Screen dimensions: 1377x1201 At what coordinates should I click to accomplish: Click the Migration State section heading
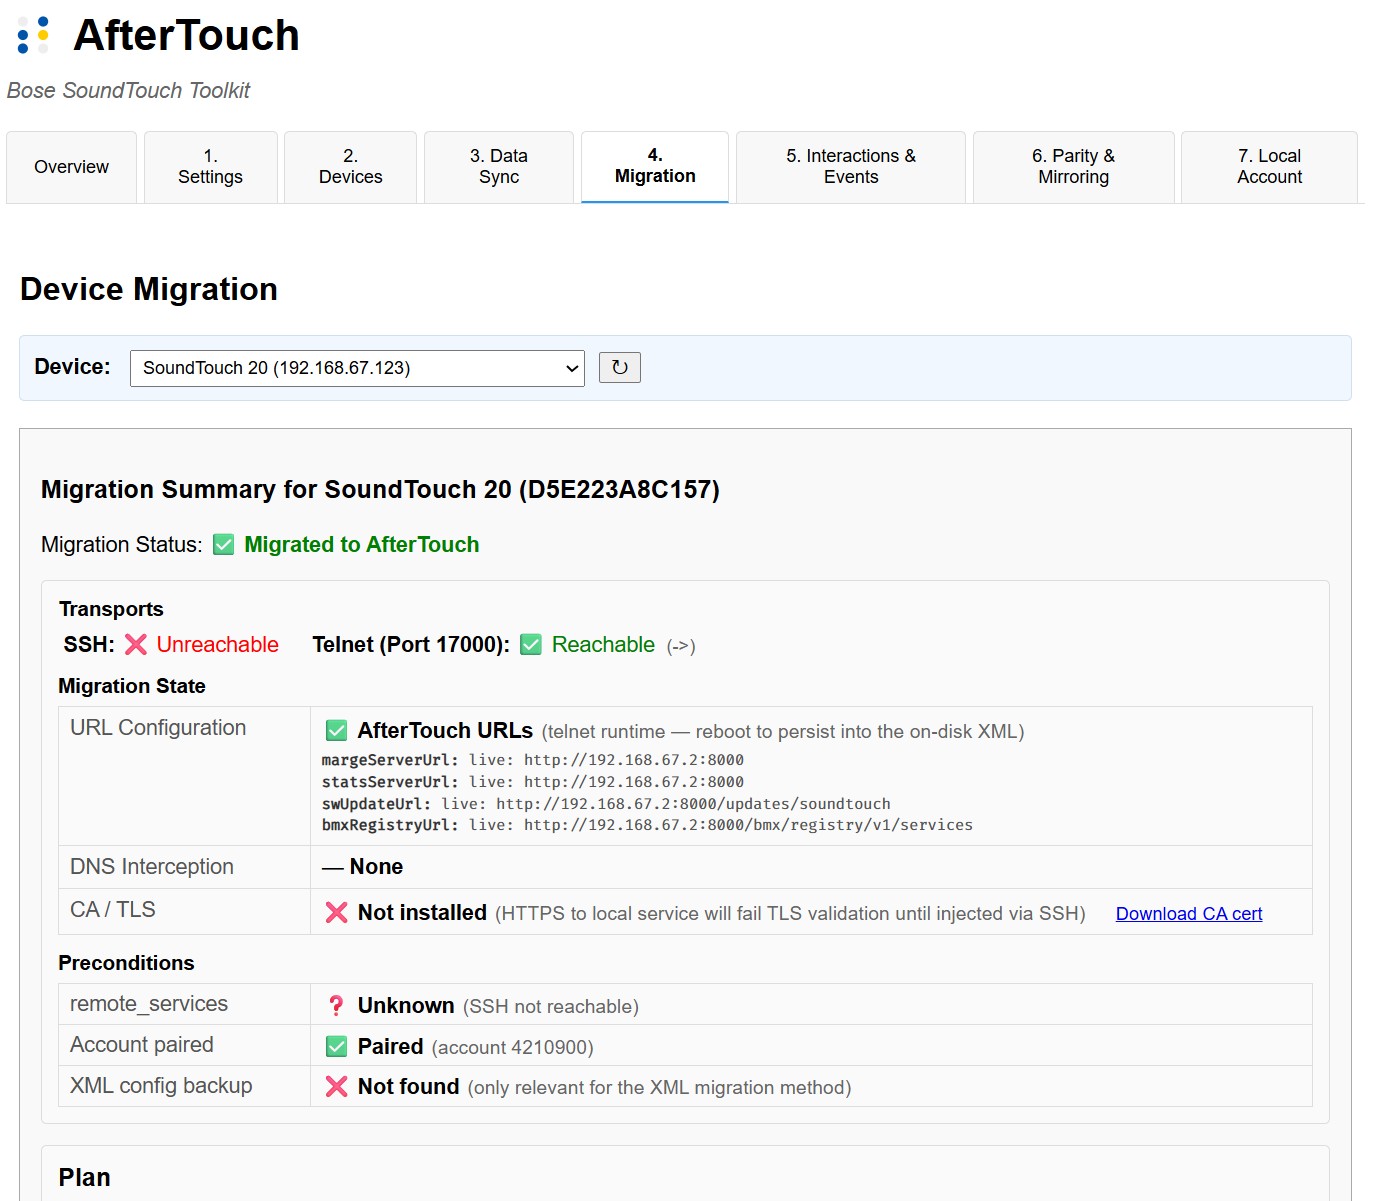click(x=132, y=686)
